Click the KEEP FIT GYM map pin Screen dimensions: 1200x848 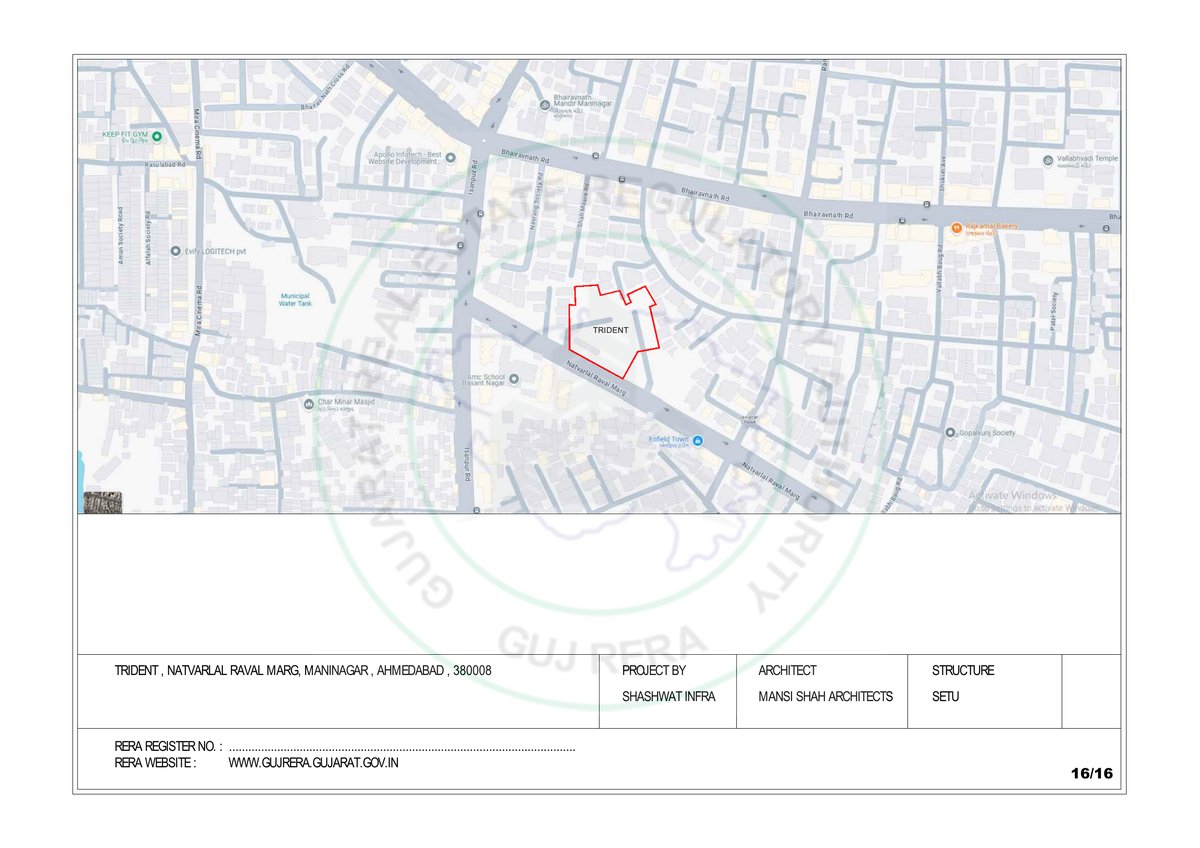[x=156, y=134]
